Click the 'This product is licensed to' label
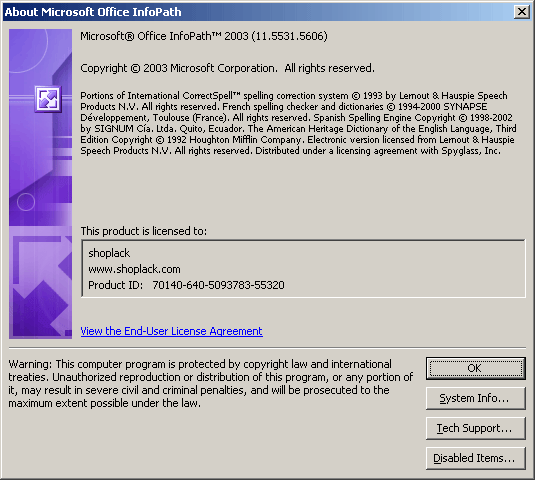Screen dimensions: 535x480 click(x=144, y=231)
